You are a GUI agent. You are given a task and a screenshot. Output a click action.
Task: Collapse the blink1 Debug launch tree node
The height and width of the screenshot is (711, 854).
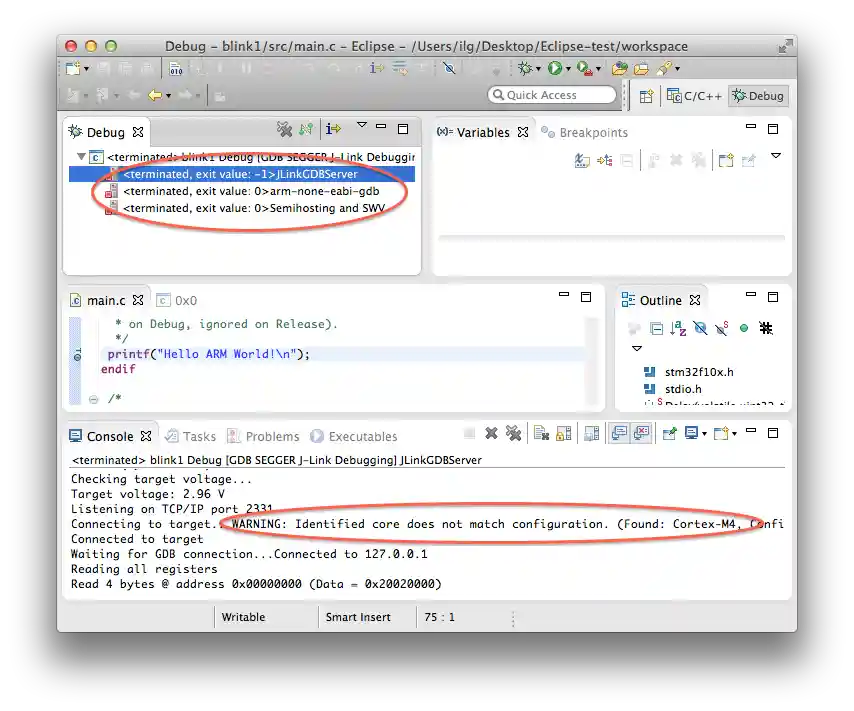[x=81, y=157]
